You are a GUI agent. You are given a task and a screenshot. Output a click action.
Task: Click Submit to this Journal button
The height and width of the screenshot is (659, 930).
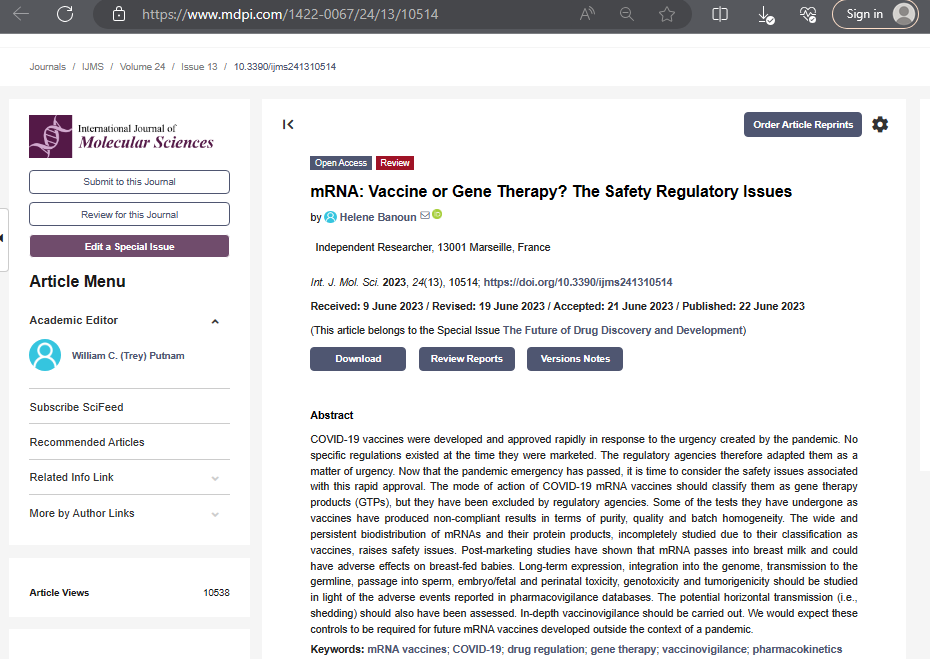point(129,182)
